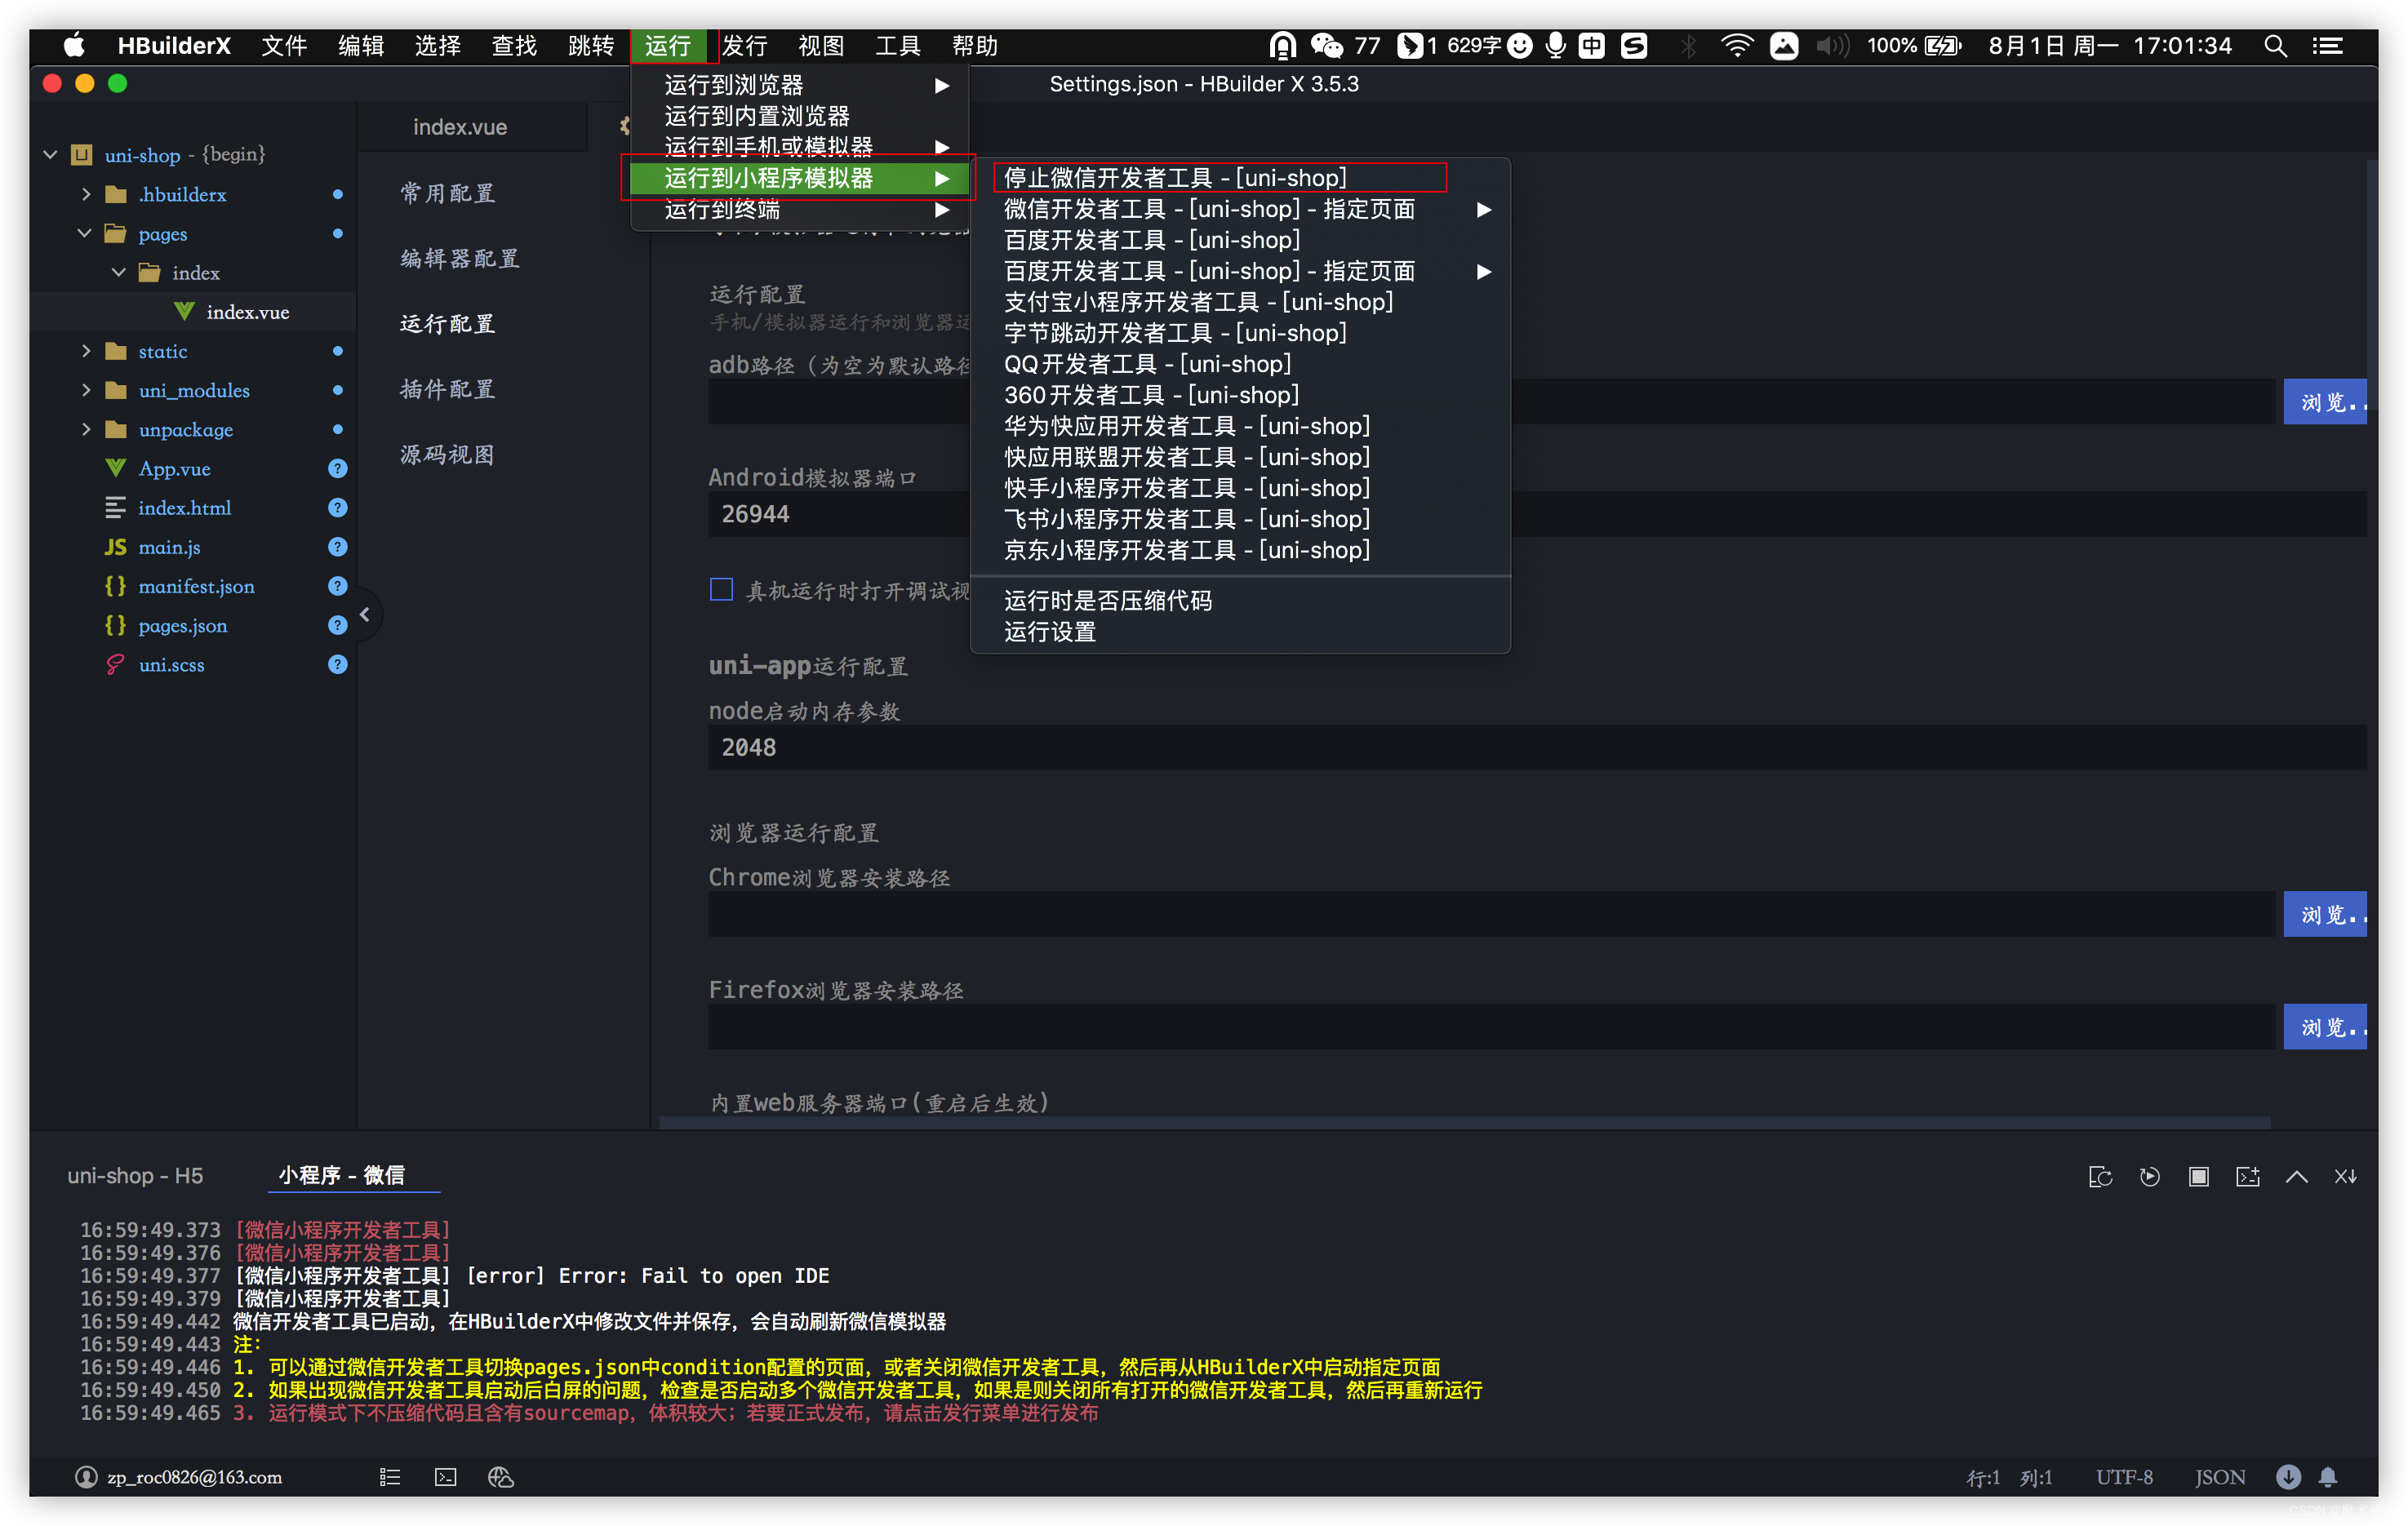The height and width of the screenshot is (1526, 2408).
Task: Click the user account avatar in status bar
Action: pyautogui.click(x=86, y=1477)
